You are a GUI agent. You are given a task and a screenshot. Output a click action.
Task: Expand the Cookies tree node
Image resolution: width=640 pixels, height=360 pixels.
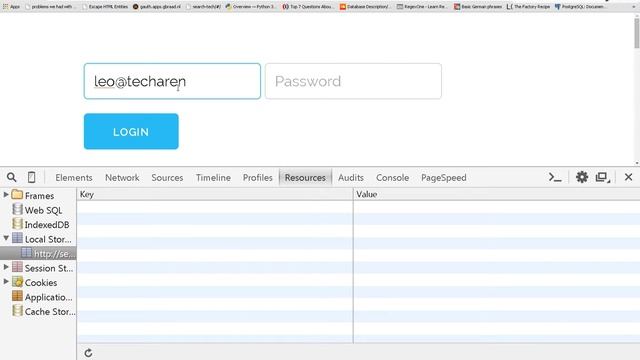point(6,282)
